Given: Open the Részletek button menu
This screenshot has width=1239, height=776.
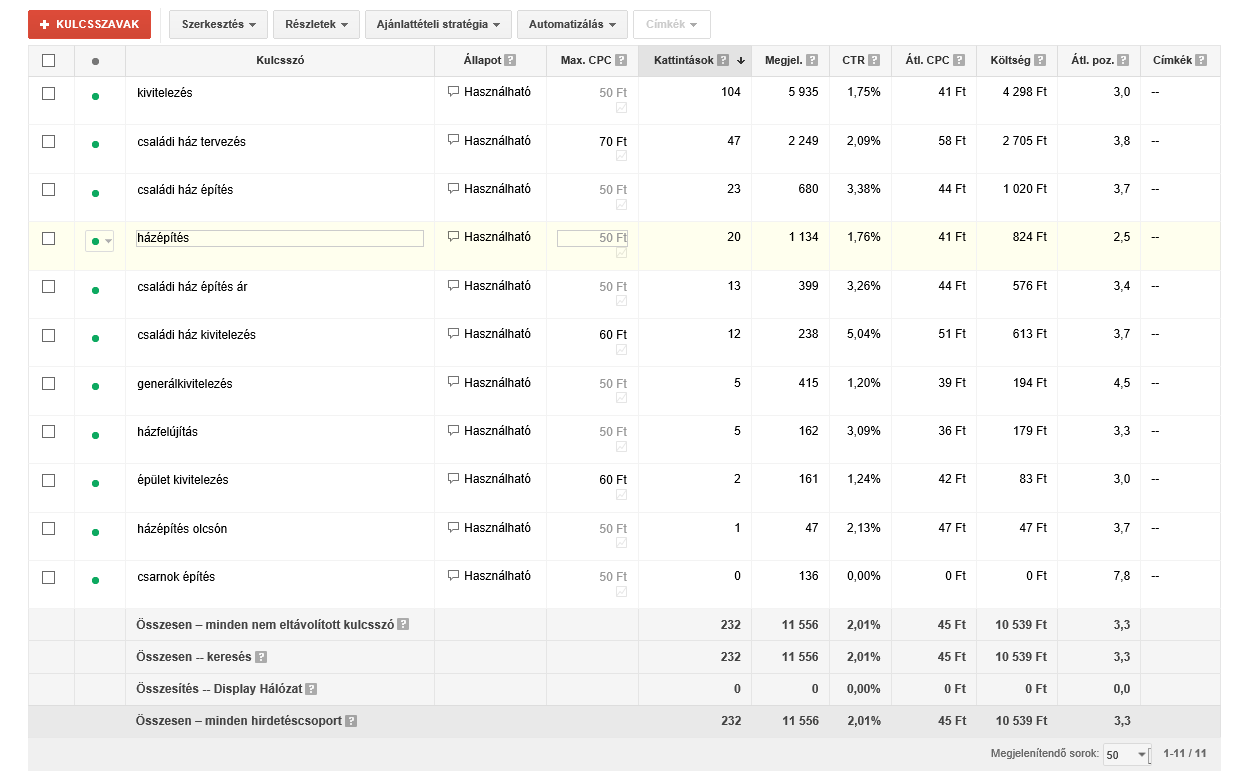Looking at the screenshot, I should tap(316, 24).
